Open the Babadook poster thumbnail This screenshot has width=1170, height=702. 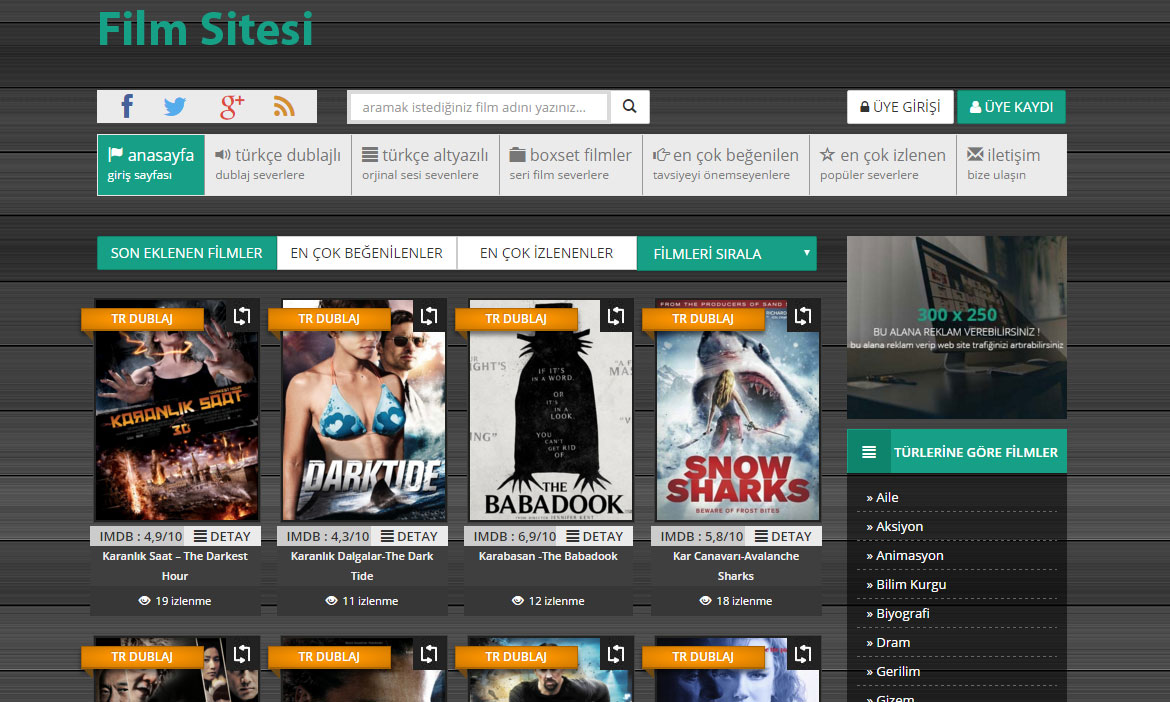(x=551, y=410)
